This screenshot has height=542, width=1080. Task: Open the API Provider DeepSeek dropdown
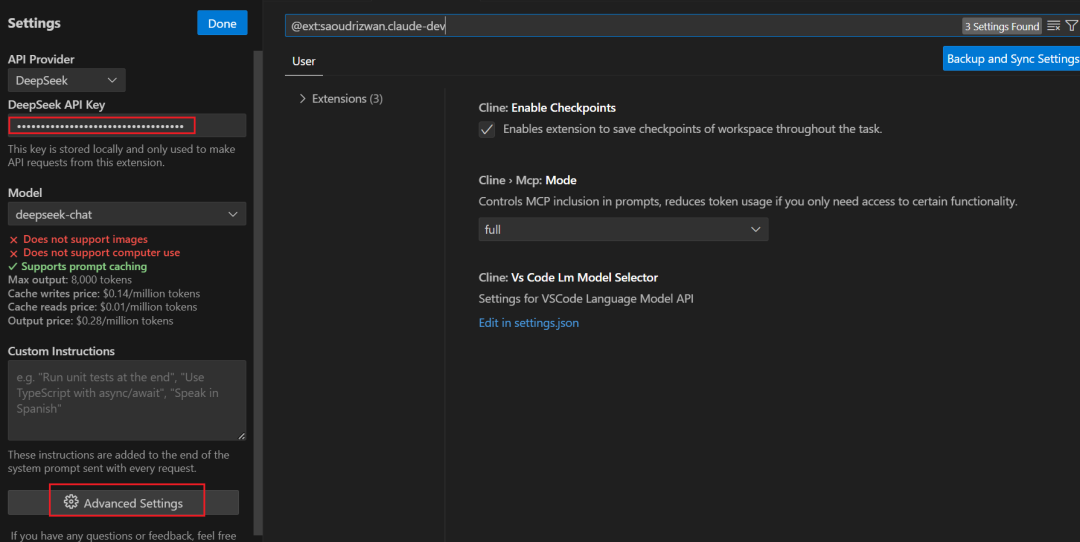(x=66, y=81)
